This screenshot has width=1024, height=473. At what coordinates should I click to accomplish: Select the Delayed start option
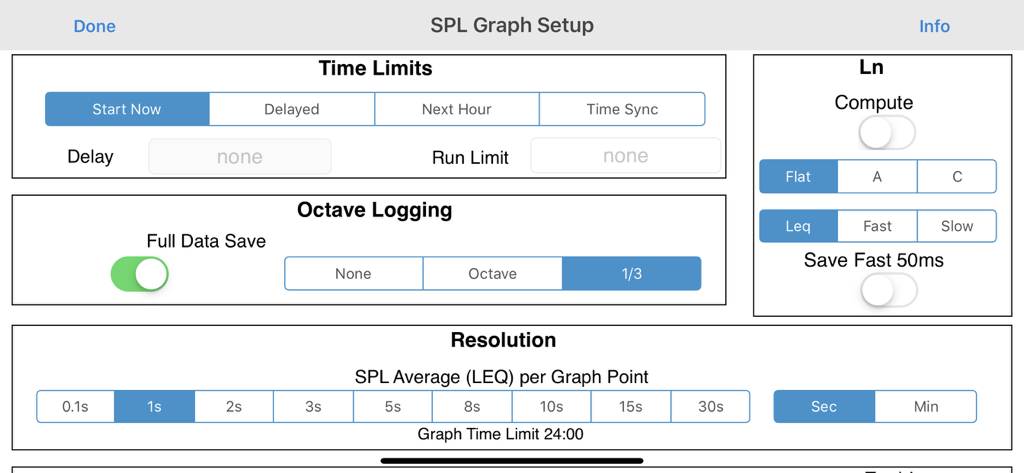pyautogui.click(x=292, y=109)
